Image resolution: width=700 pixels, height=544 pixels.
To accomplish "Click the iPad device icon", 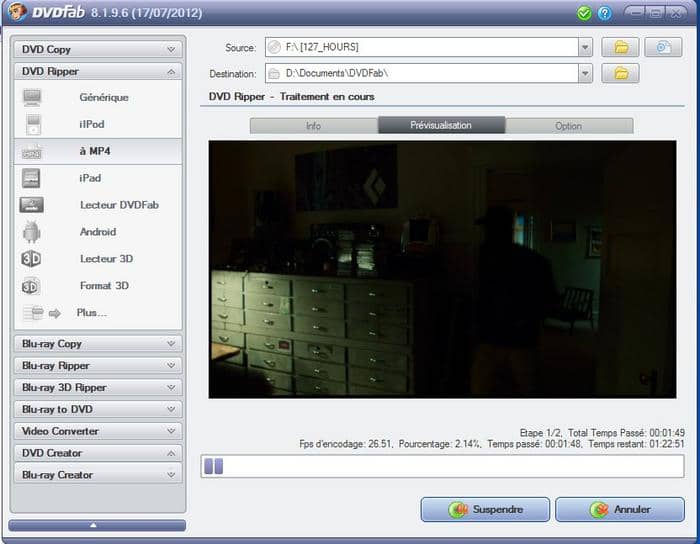I will [31, 179].
